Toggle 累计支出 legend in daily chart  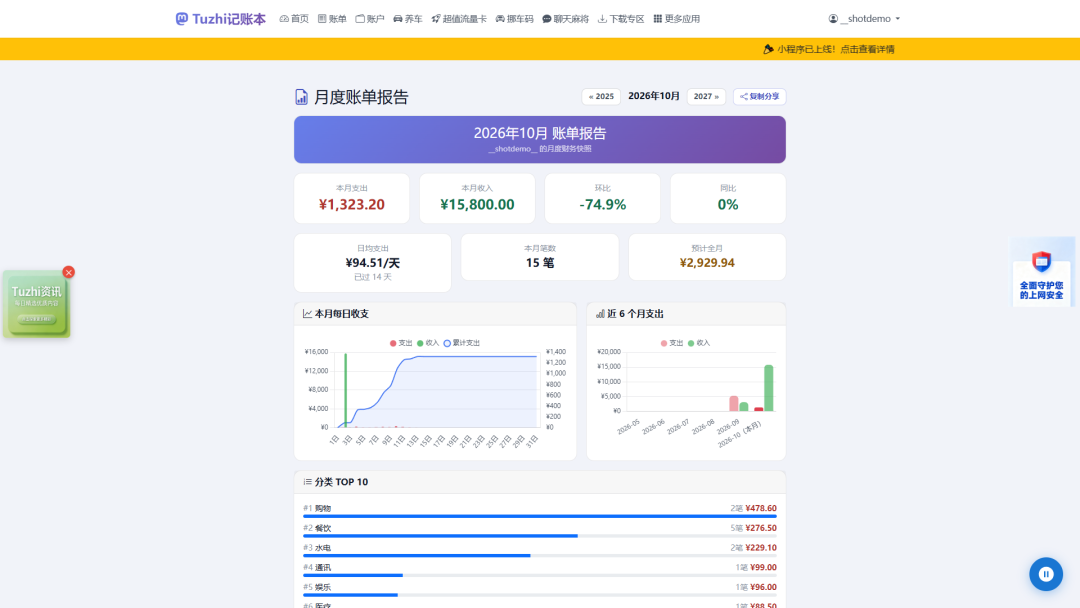pos(461,343)
